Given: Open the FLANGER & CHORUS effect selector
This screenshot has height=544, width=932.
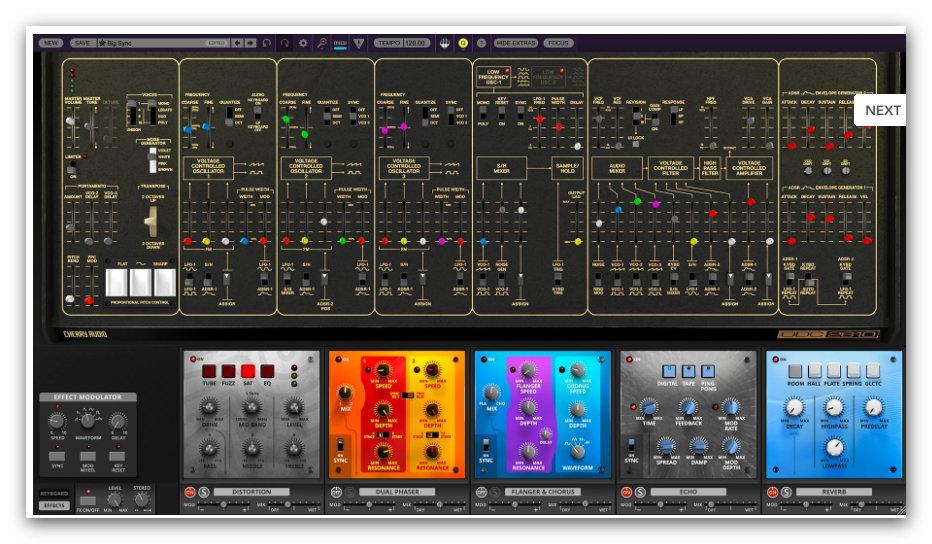Looking at the screenshot, I should click(x=543, y=492).
